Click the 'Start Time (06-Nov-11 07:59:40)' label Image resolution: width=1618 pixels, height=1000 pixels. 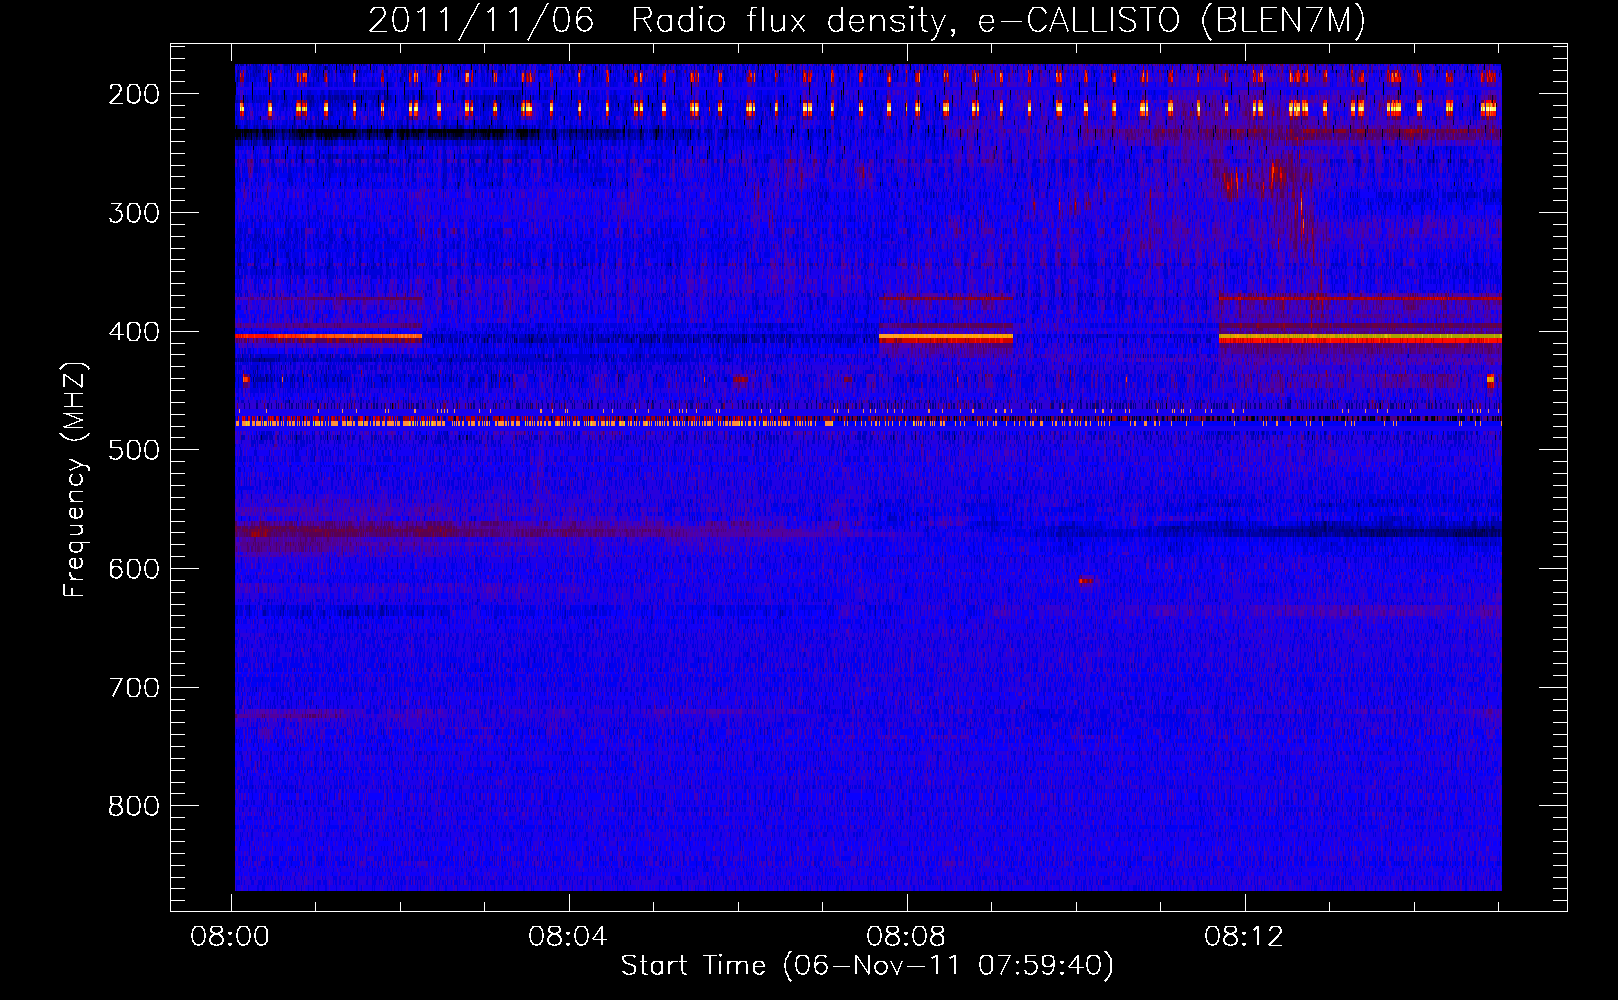(867, 966)
